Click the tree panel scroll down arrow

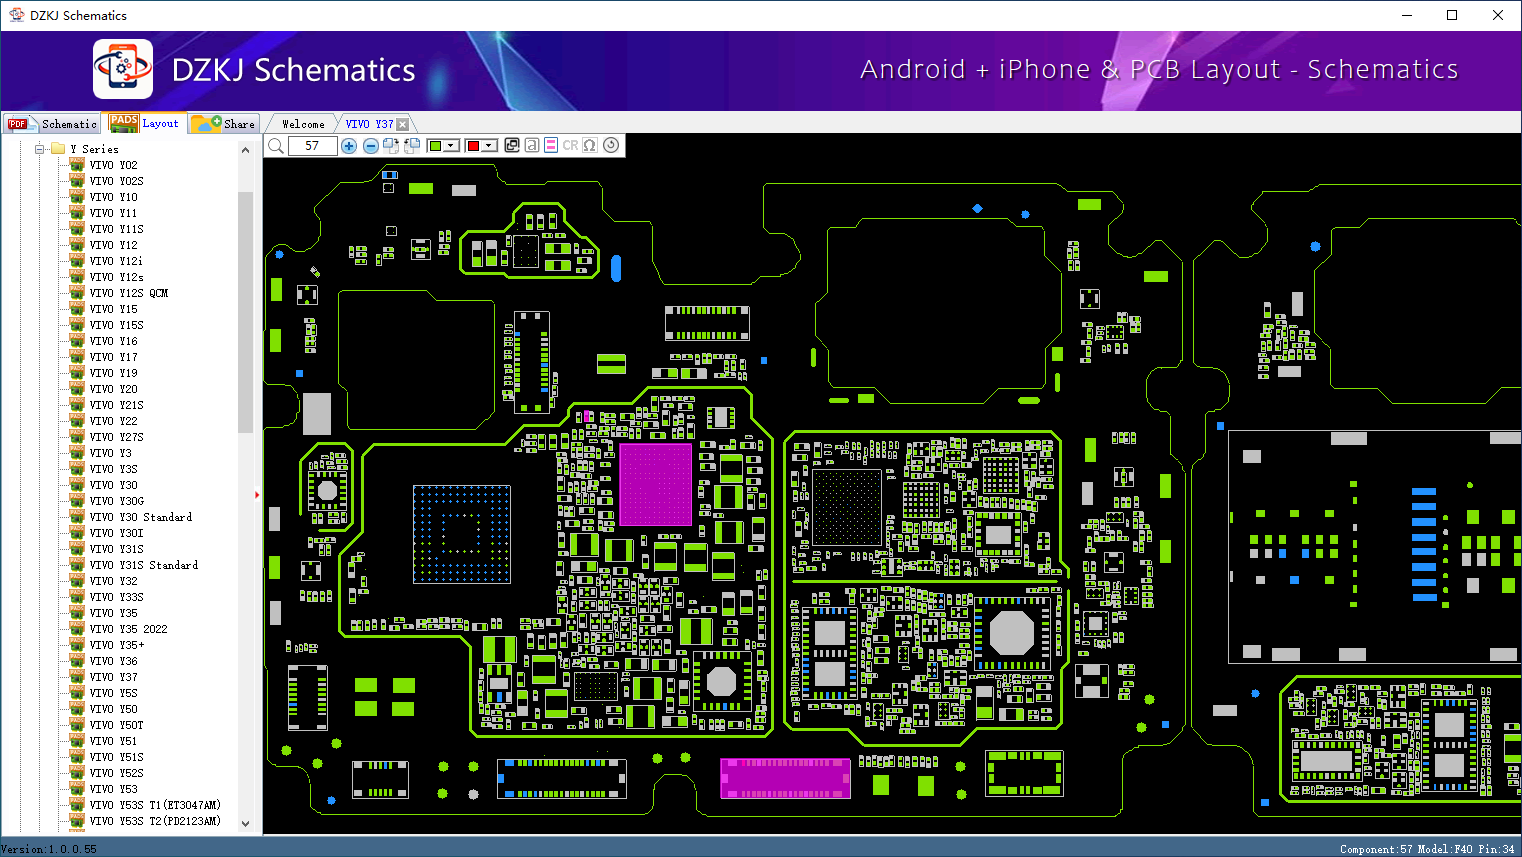pos(245,823)
